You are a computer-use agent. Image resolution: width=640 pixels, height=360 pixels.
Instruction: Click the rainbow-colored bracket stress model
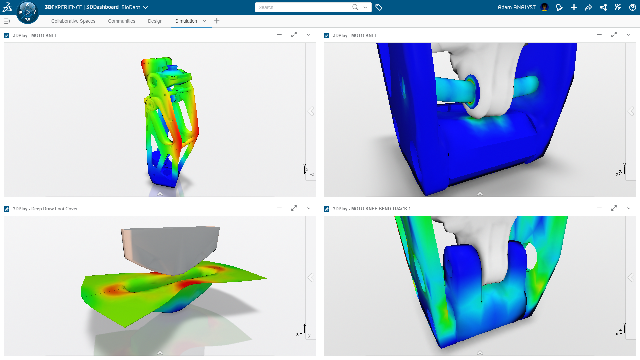pyautogui.click(x=169, y=122)
